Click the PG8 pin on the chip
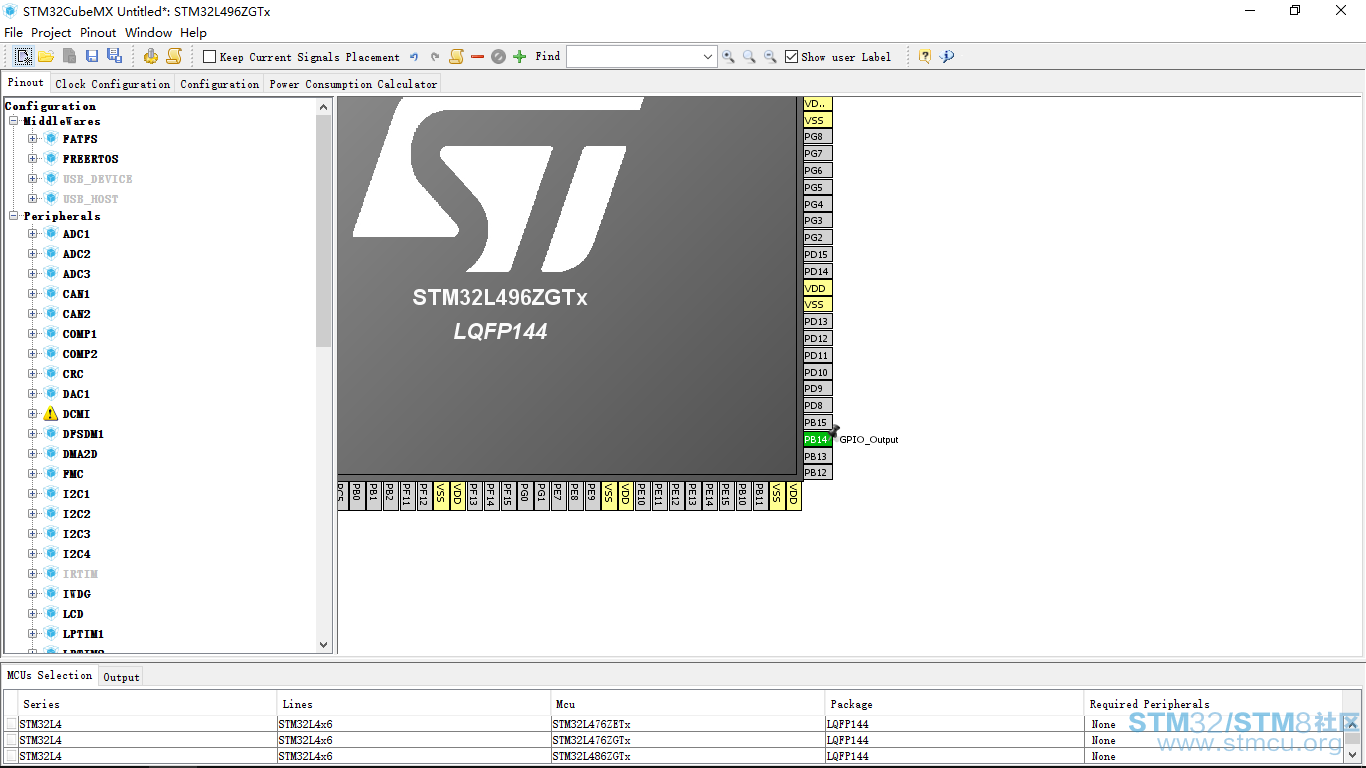Viewport: 1366px width, 768px height. [817, 136]
